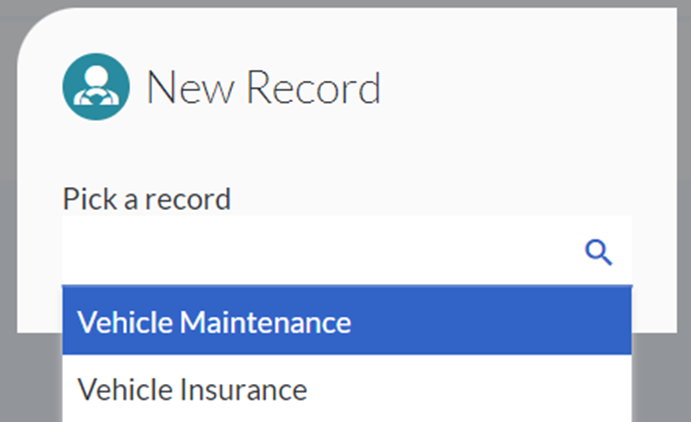Click the search magnifier icon
The width and height of the screenshot is (691, 422).
click(598, 253)
